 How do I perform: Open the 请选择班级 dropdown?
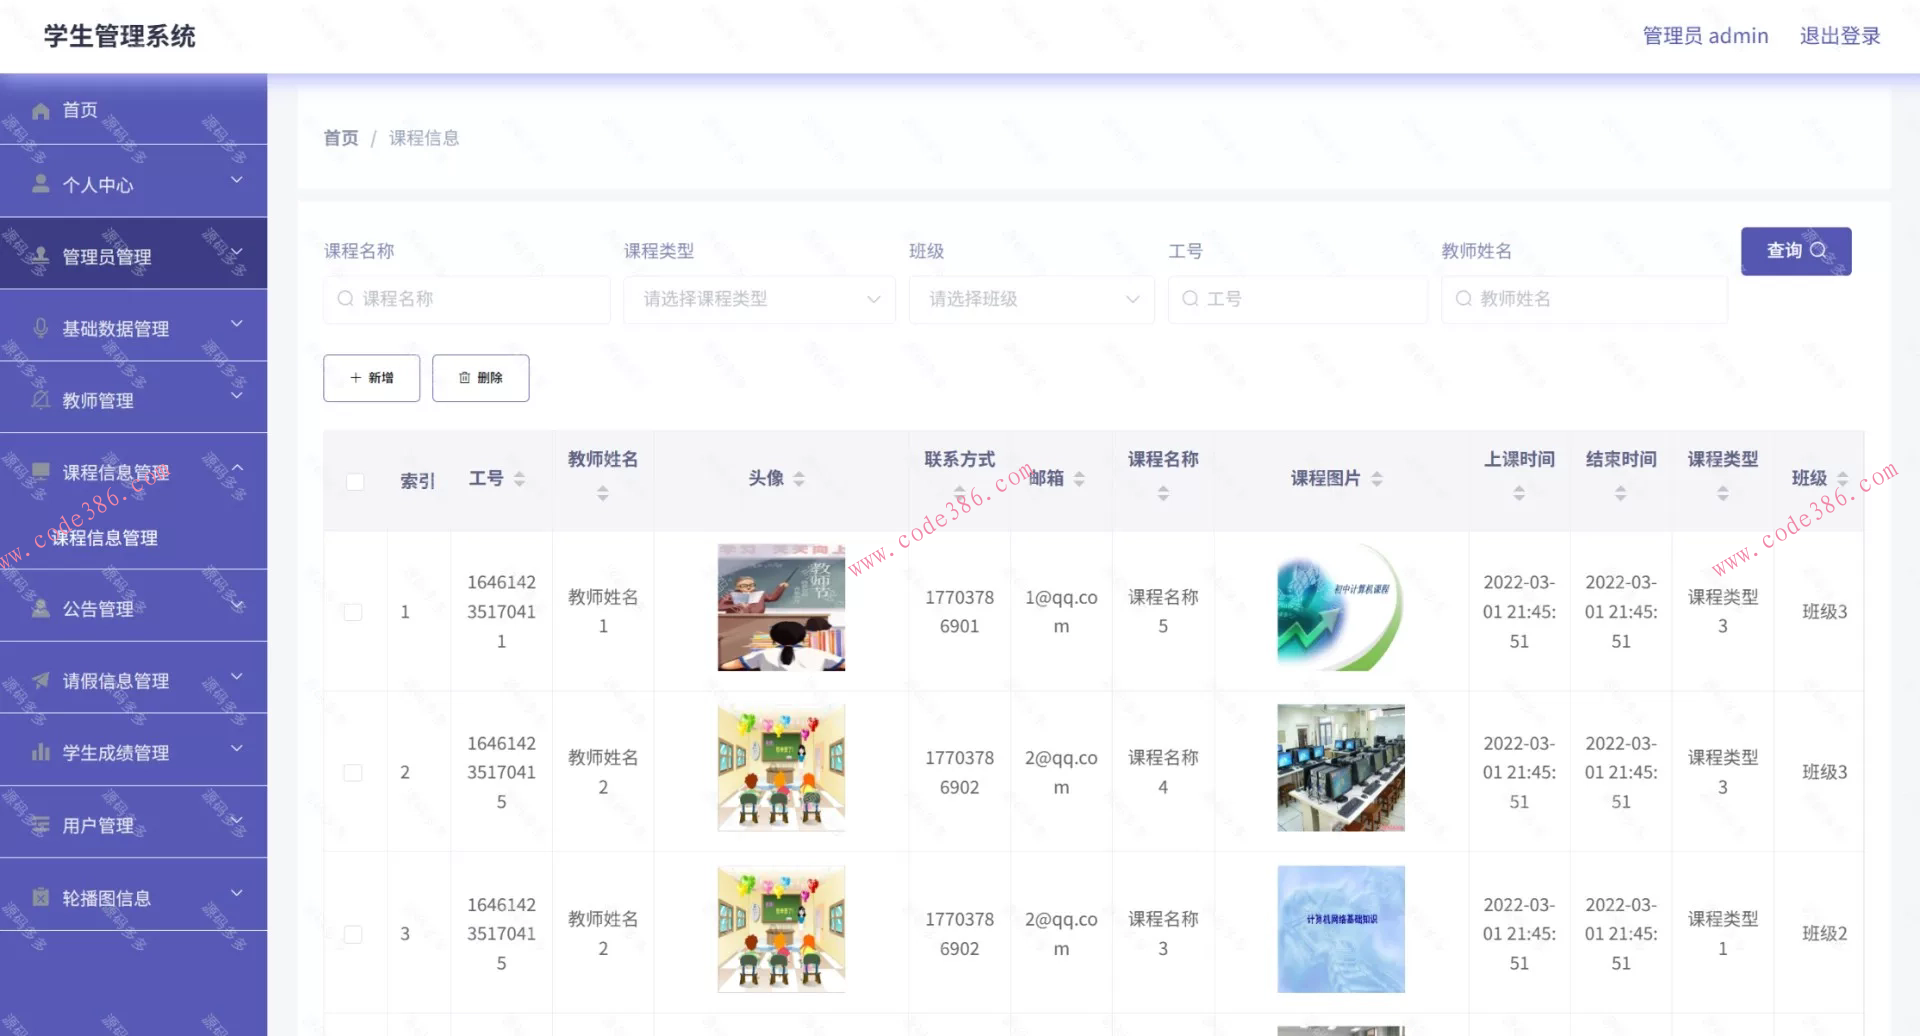1031,299
